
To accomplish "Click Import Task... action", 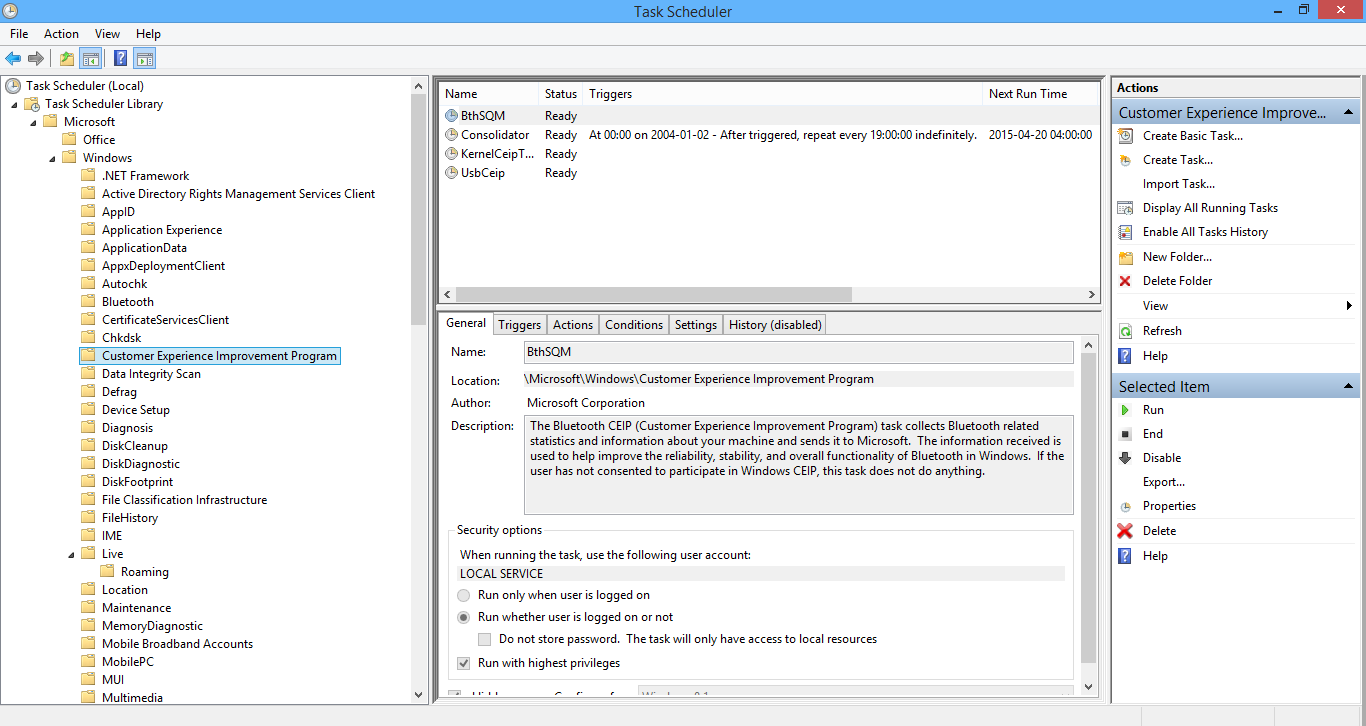I will (x=1179, y=184).
